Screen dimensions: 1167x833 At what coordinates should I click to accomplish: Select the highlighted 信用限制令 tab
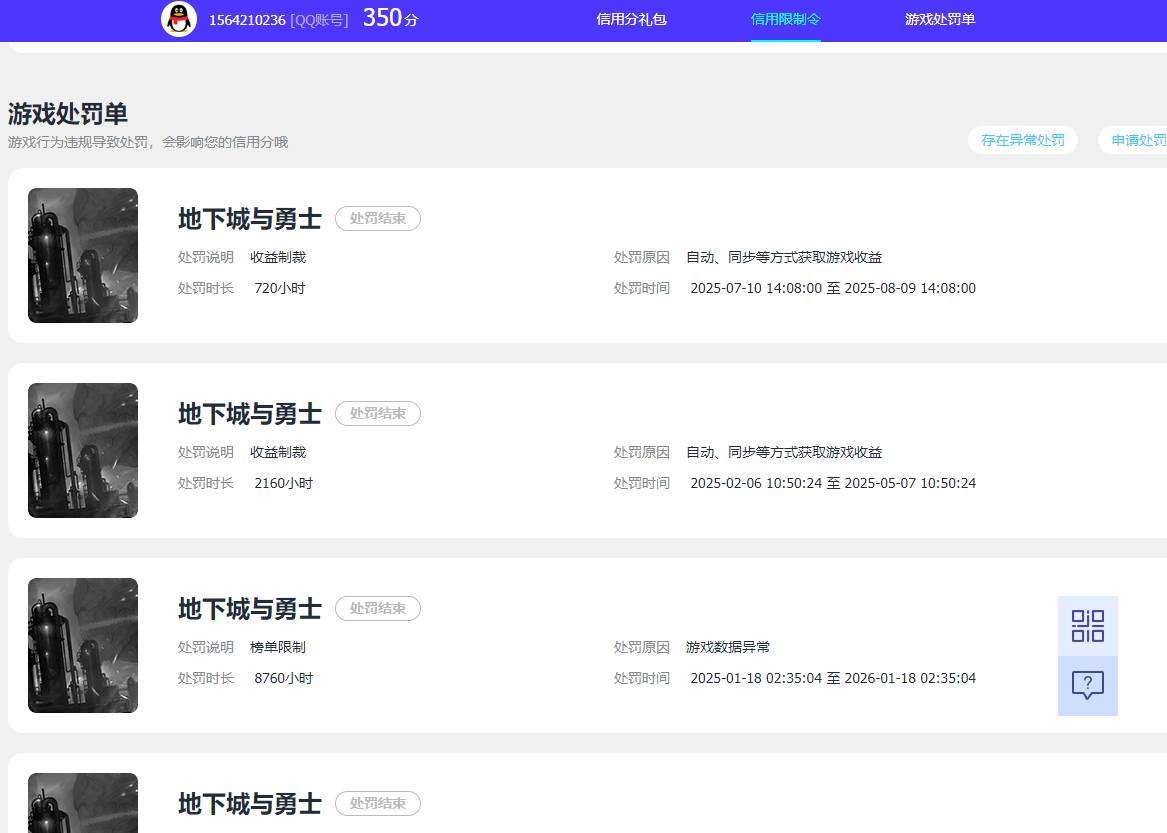pos(786,19)
